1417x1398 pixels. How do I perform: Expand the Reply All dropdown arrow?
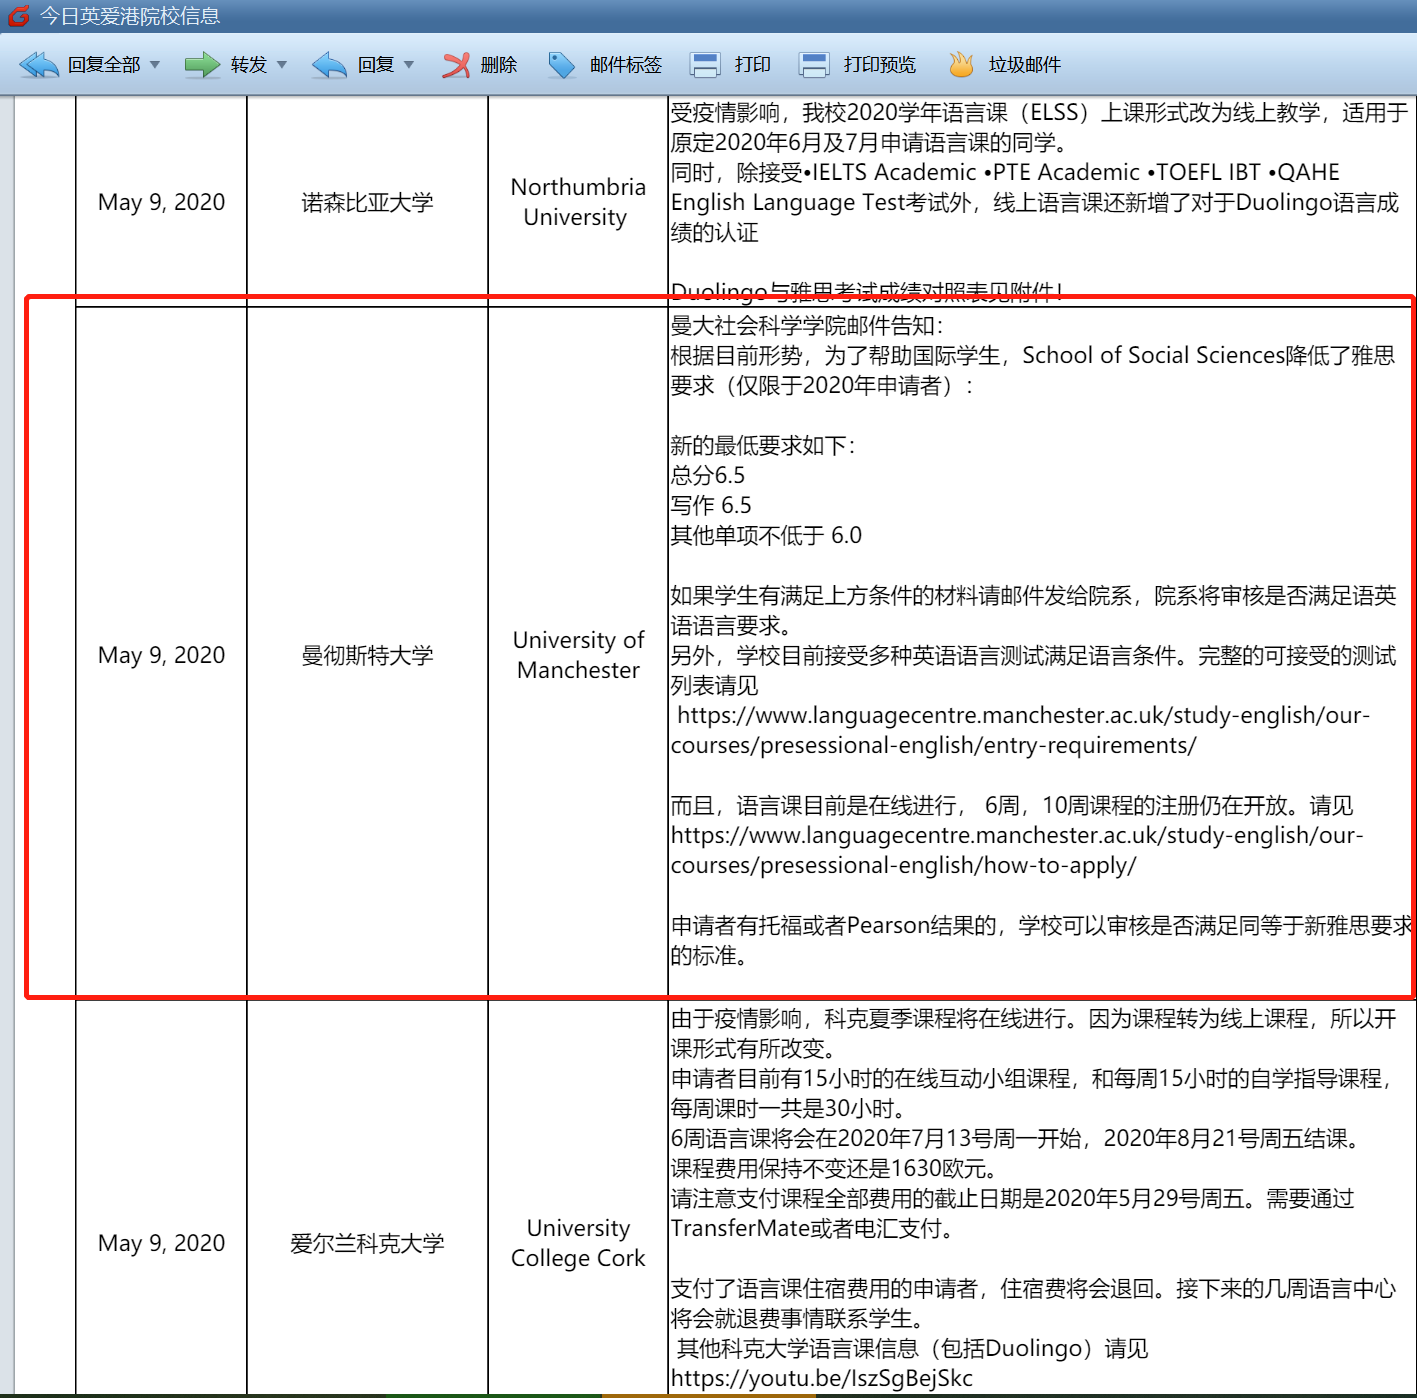(155, 65)
